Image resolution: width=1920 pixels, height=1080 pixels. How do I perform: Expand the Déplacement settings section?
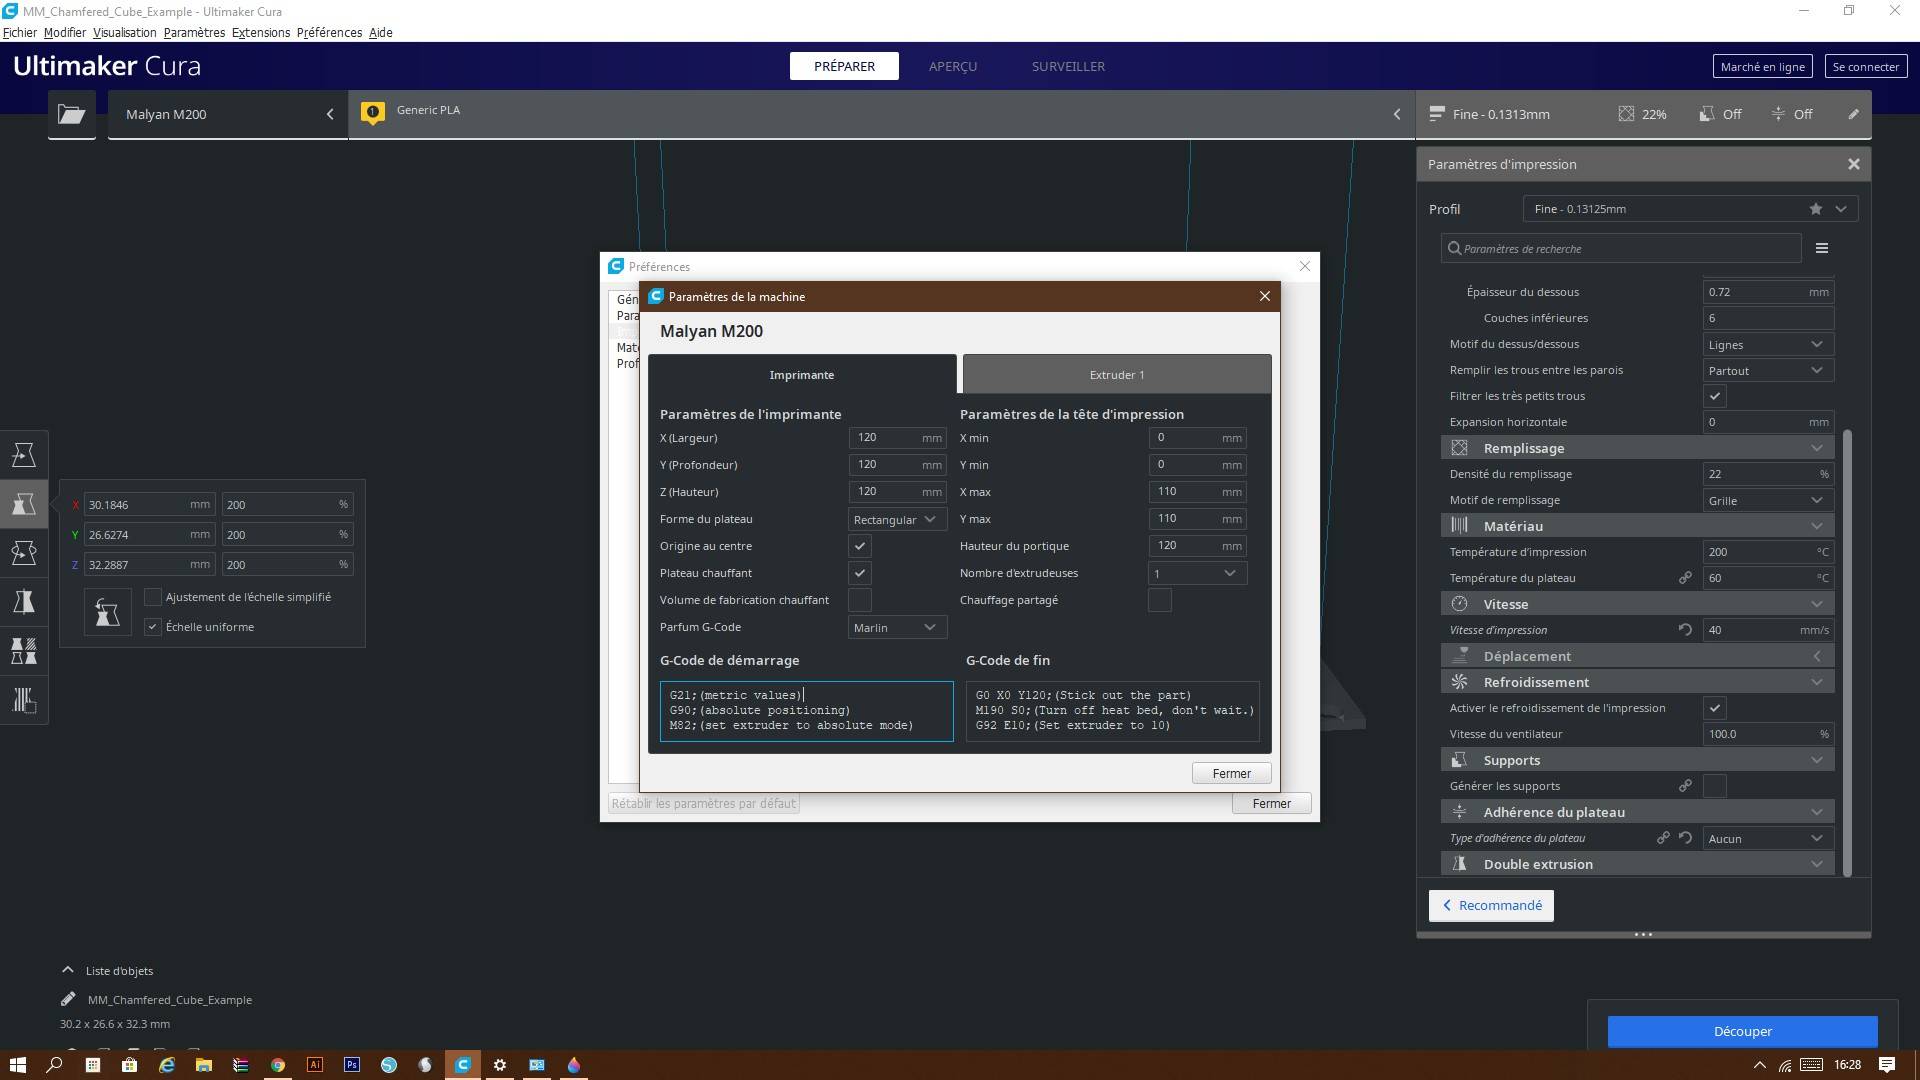tap(1637, 656)
